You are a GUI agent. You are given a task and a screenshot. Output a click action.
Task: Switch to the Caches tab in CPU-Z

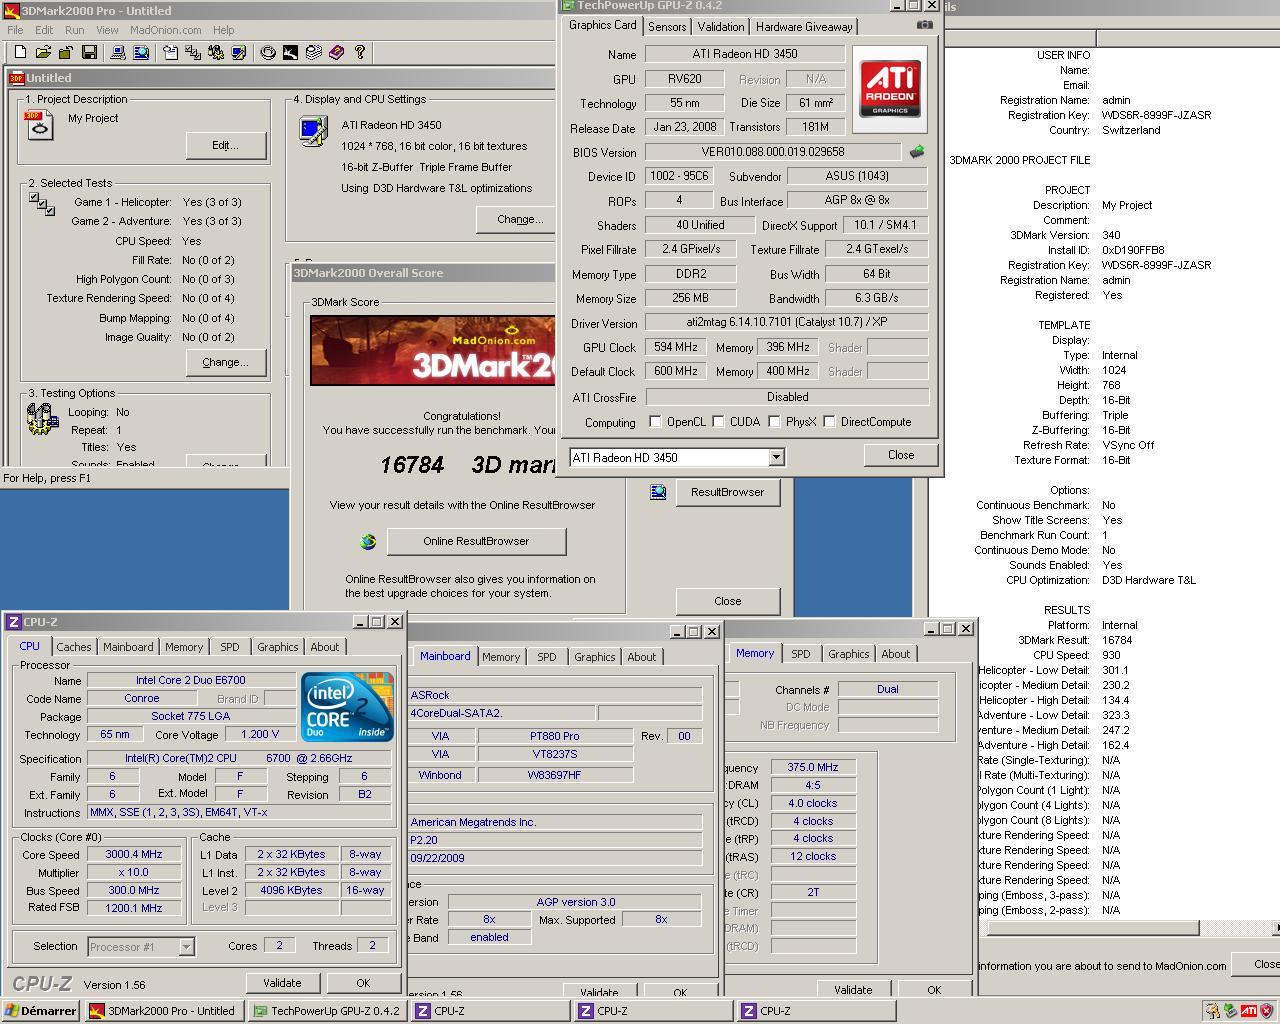coord(74,647)
